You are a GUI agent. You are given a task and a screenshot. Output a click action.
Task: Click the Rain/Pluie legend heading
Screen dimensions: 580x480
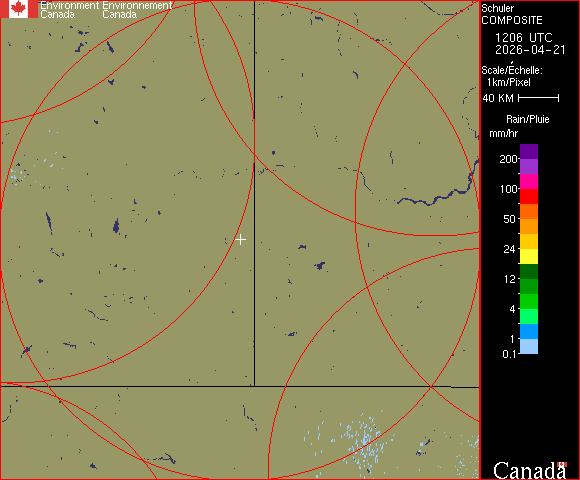(x=527, y=119)
